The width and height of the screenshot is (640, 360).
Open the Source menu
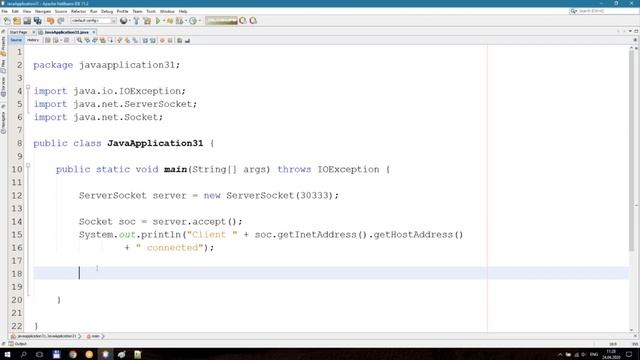pos(61,11)
